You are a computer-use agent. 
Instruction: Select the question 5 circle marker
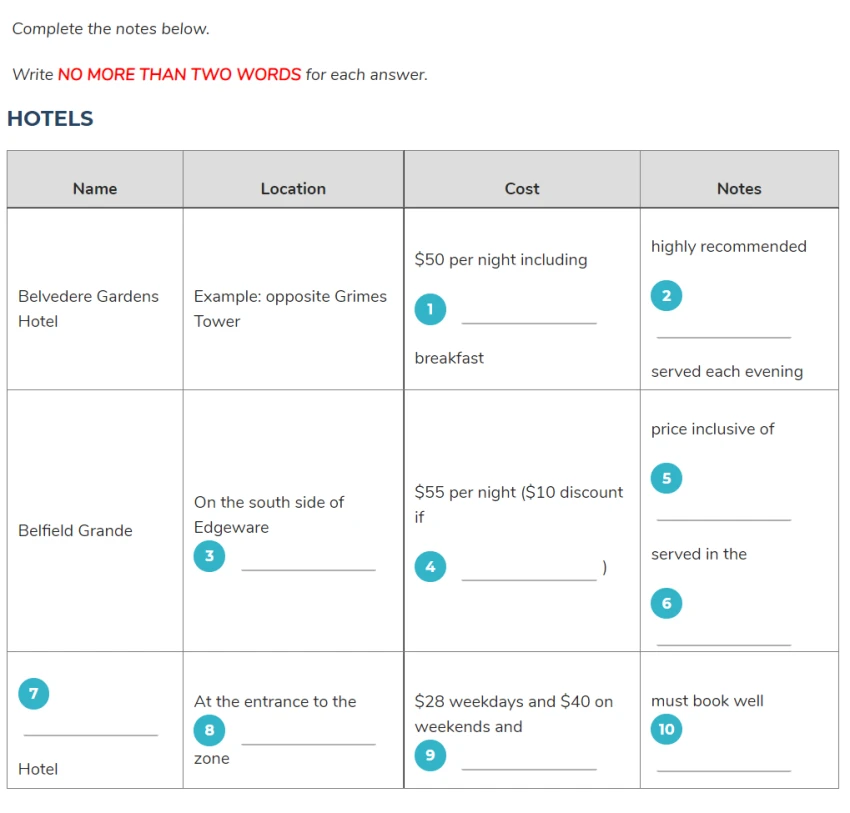pyautogui.click(x=666, y=478)
